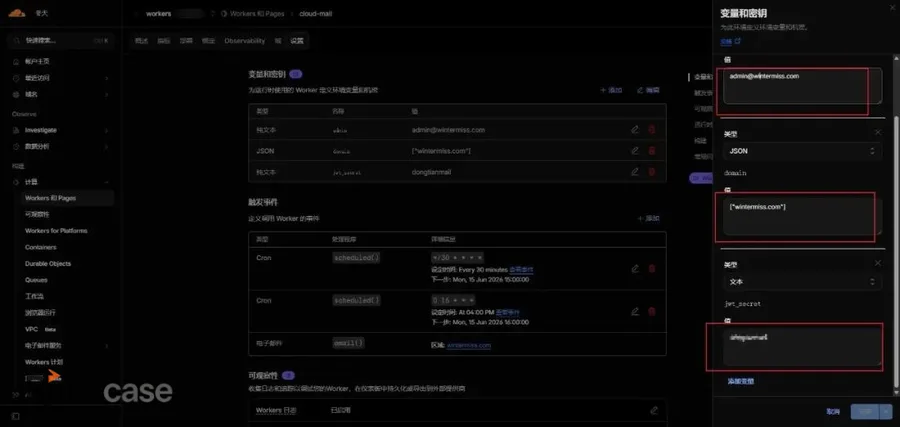The height and width of the screenshot is (427, 900).
Task: Click cloud-mail breadcrumb
Action: coord(316,14)
